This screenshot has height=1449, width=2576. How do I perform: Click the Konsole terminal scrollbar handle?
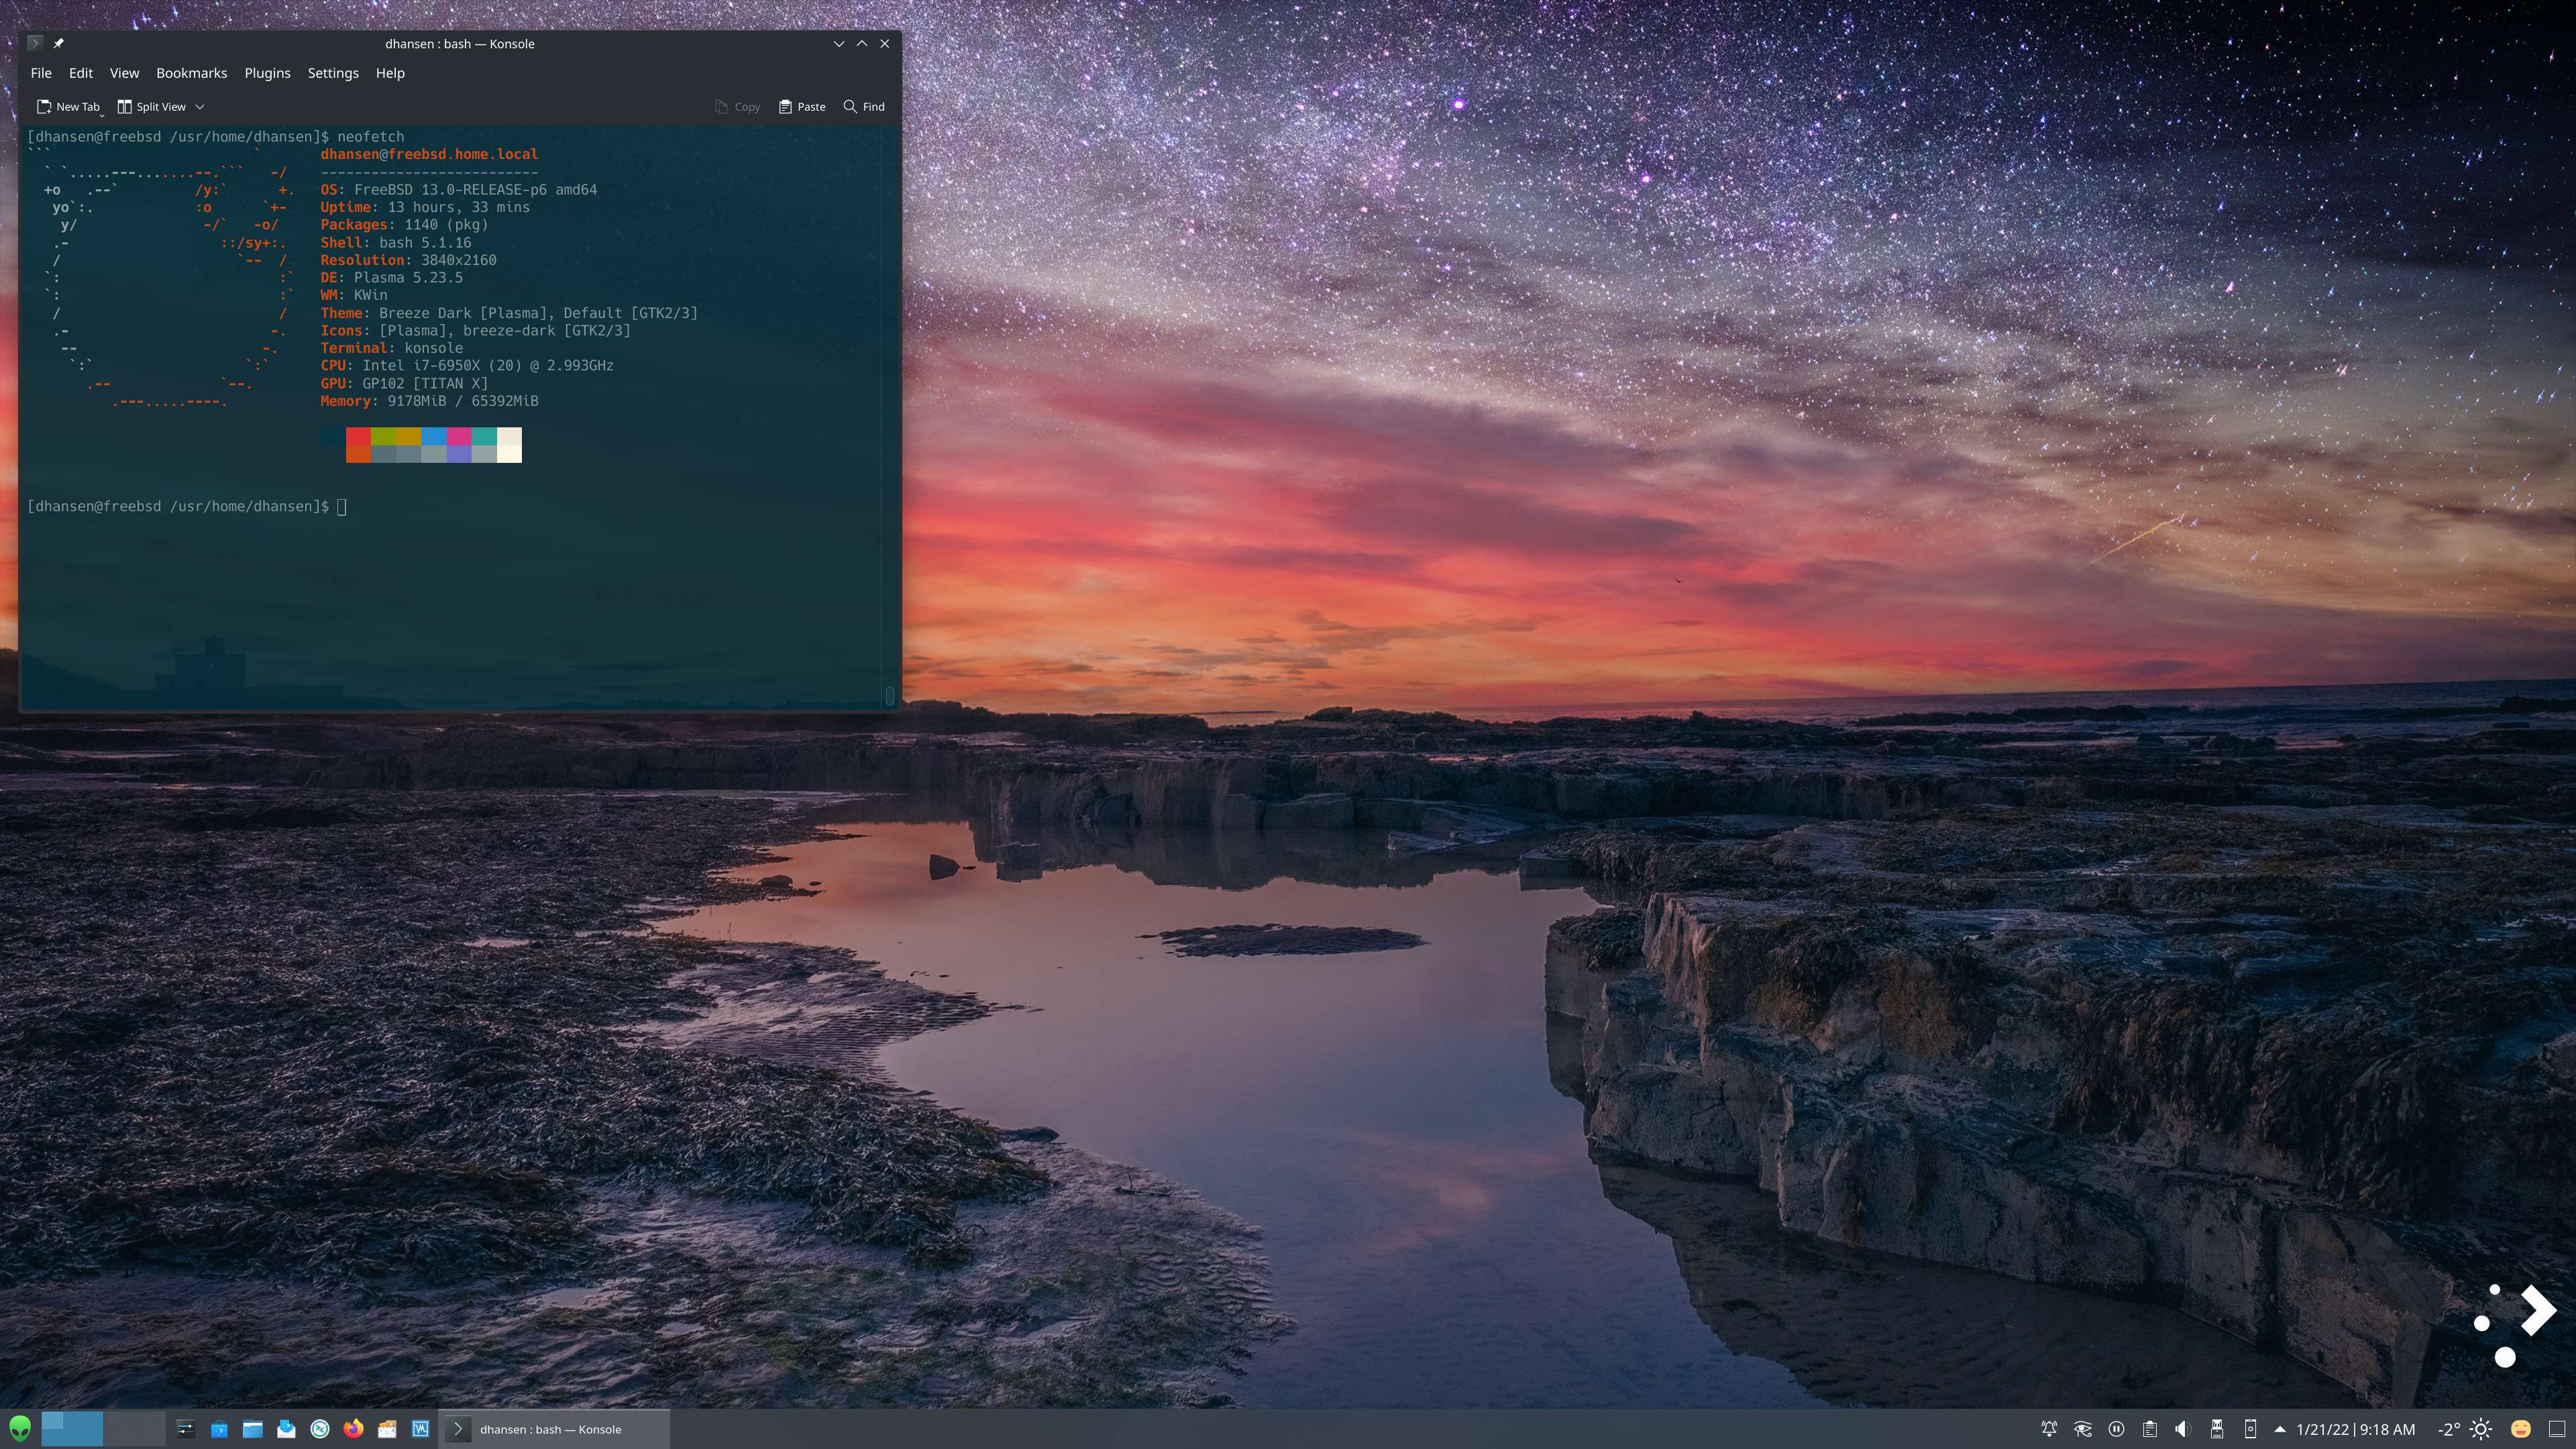click(890, 695)
